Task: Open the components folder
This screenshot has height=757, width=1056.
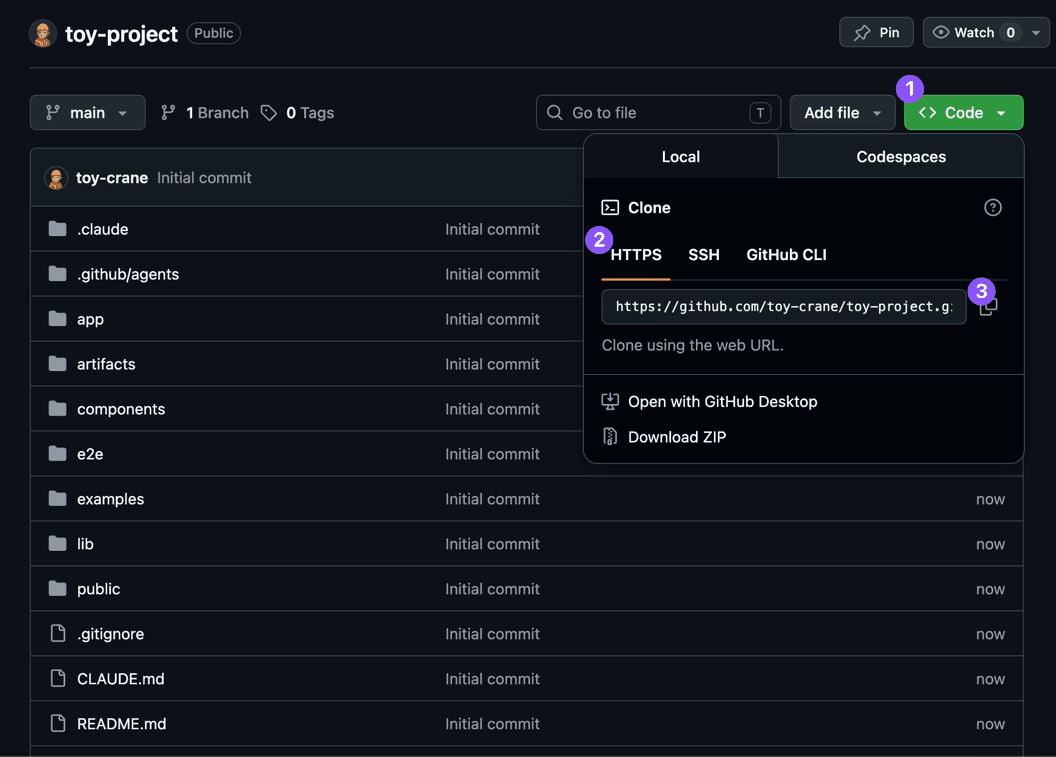Action: click(121, 409)
